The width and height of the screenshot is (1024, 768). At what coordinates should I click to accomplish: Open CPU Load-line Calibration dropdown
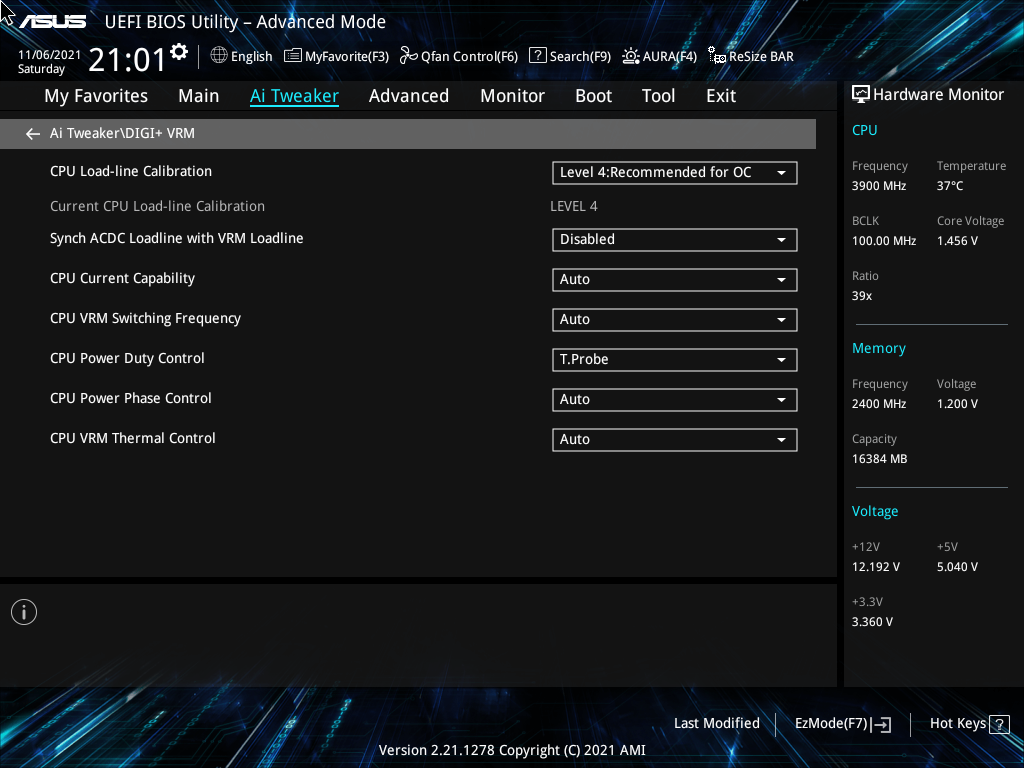675,172
